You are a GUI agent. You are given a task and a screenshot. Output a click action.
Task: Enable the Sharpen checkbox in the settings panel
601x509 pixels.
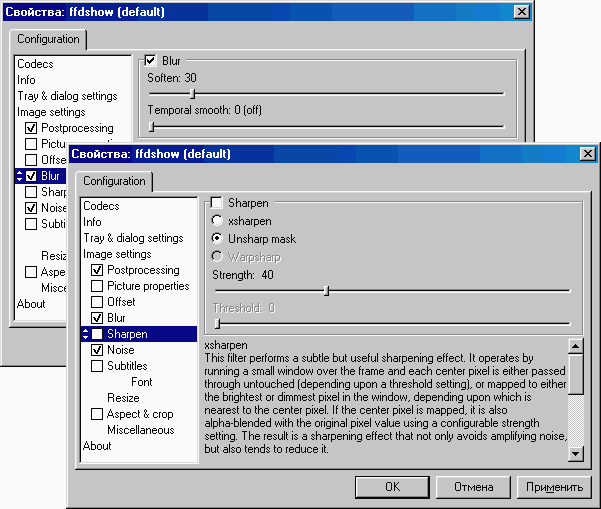(x=217, y=202)
